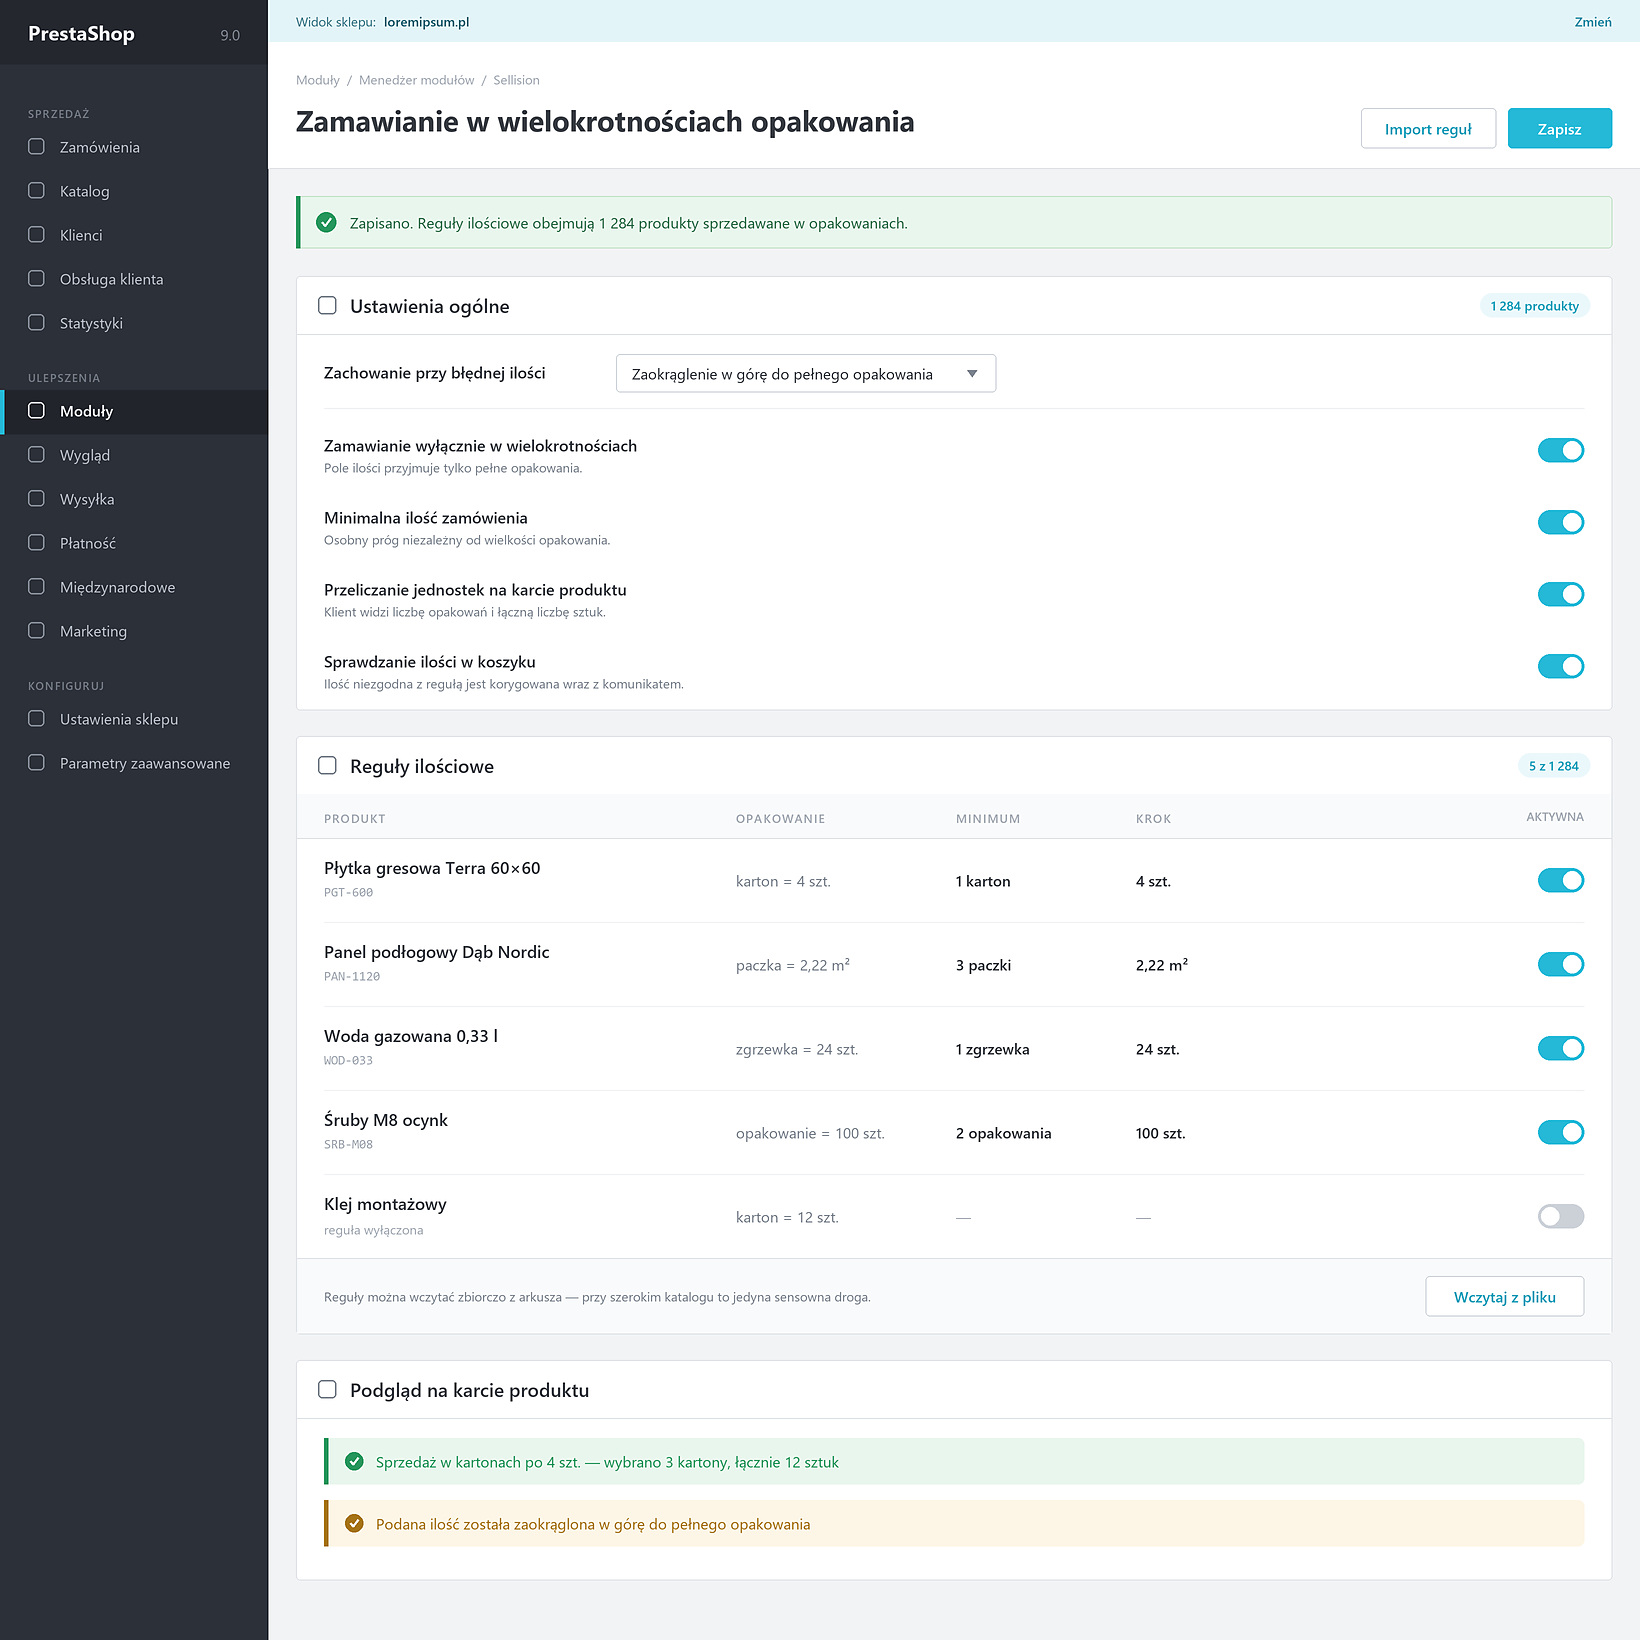Click the Ustawienia ogólne section header icon
The image size is (1640, 1640).
tap(327, 306)
